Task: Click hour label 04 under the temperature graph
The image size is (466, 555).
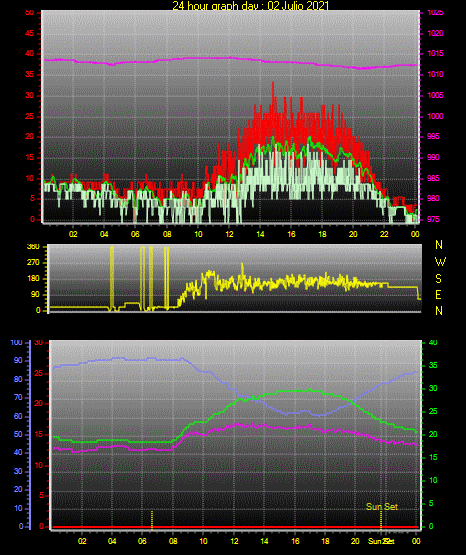Action: tap(112, 541)
